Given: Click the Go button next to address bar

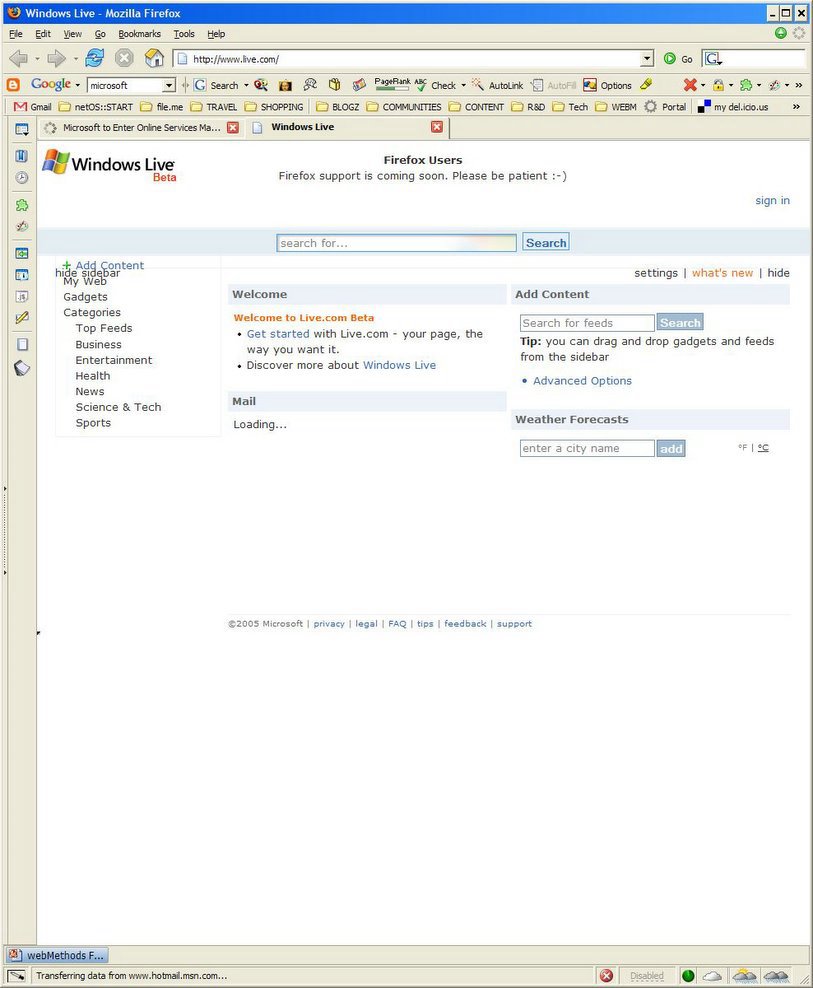Looking at the screenshot, I should 678,59.
